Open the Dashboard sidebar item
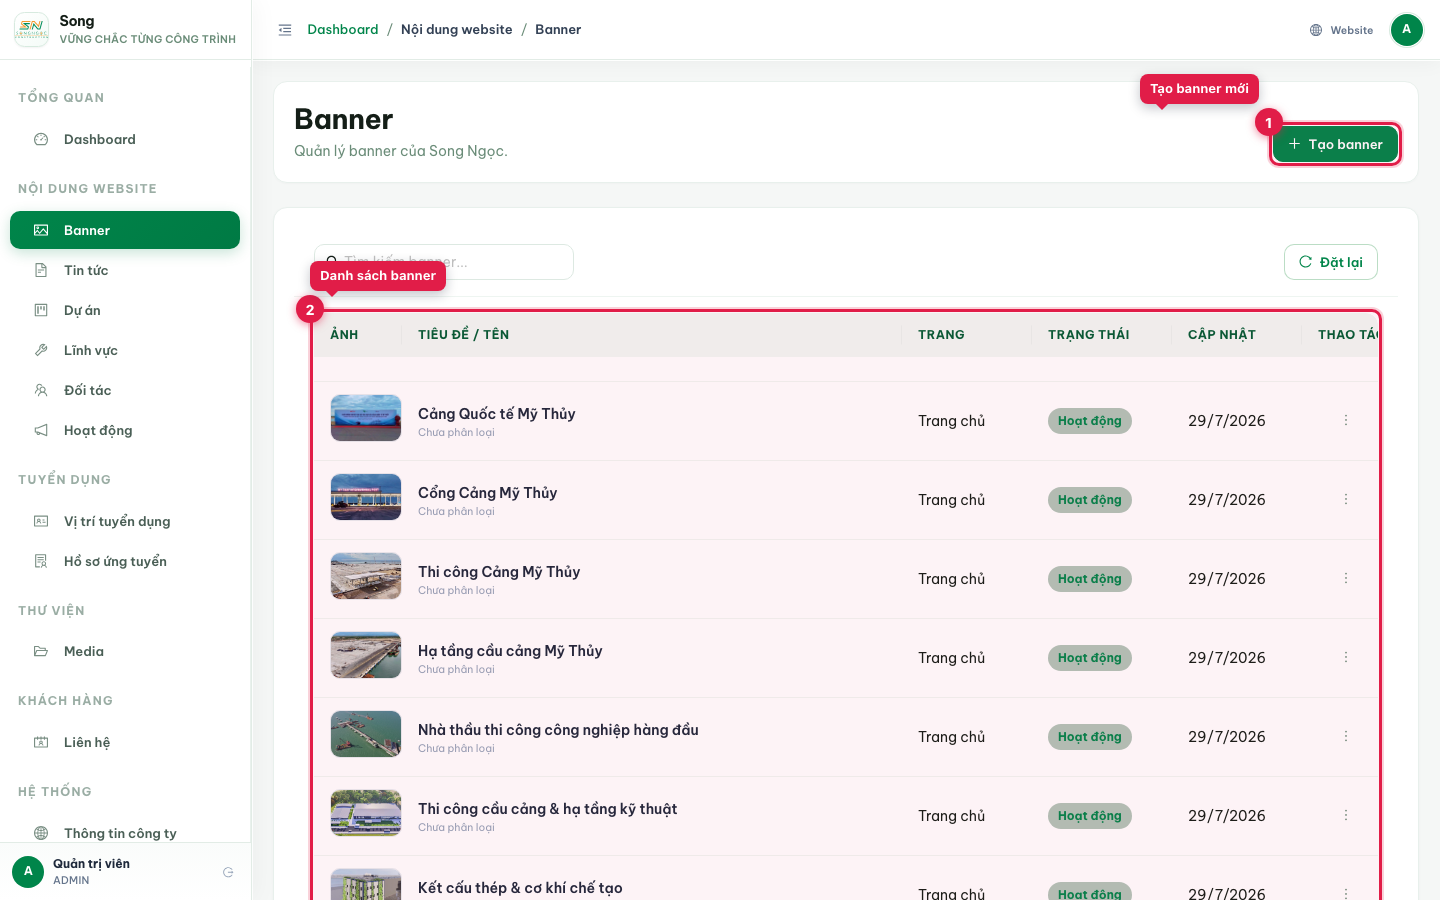This screenshot has height=900, width=1440. [125, 139]
